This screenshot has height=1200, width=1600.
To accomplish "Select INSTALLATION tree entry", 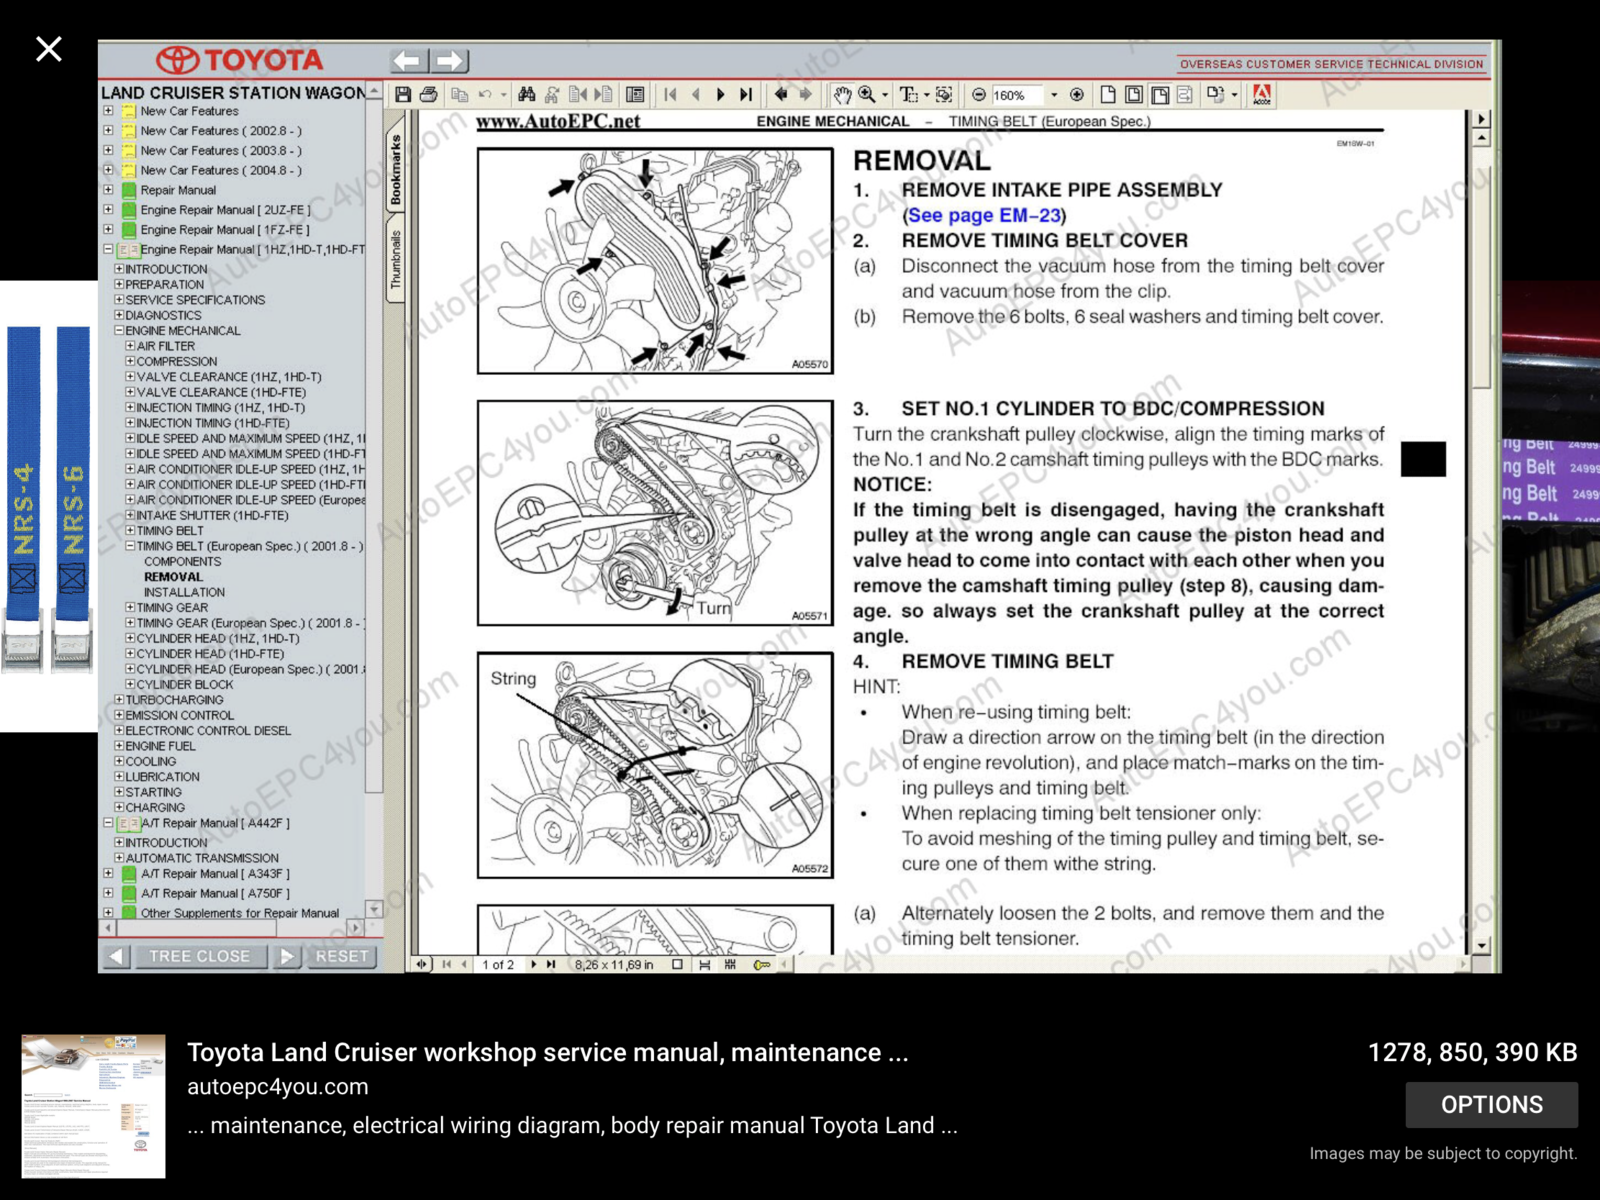I will coord(184,592).
